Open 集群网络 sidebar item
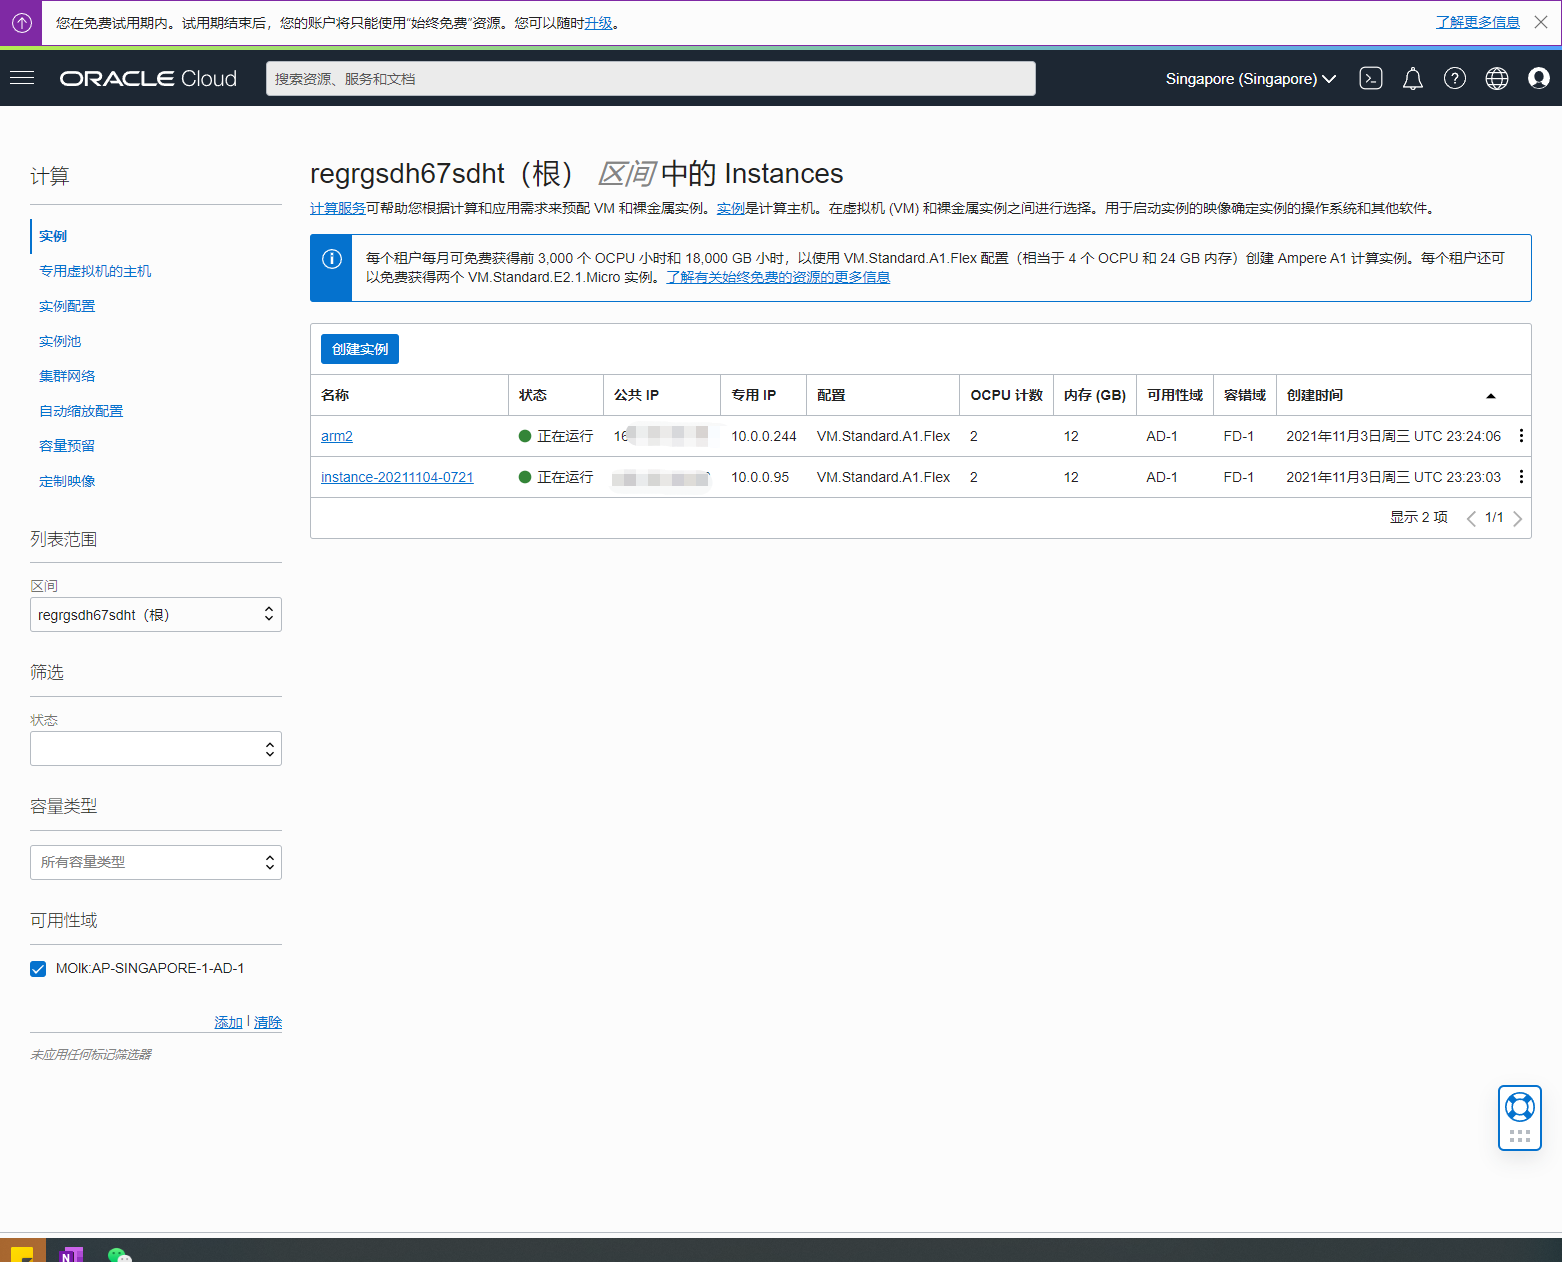1562x1262 pixels. [67, 376]
